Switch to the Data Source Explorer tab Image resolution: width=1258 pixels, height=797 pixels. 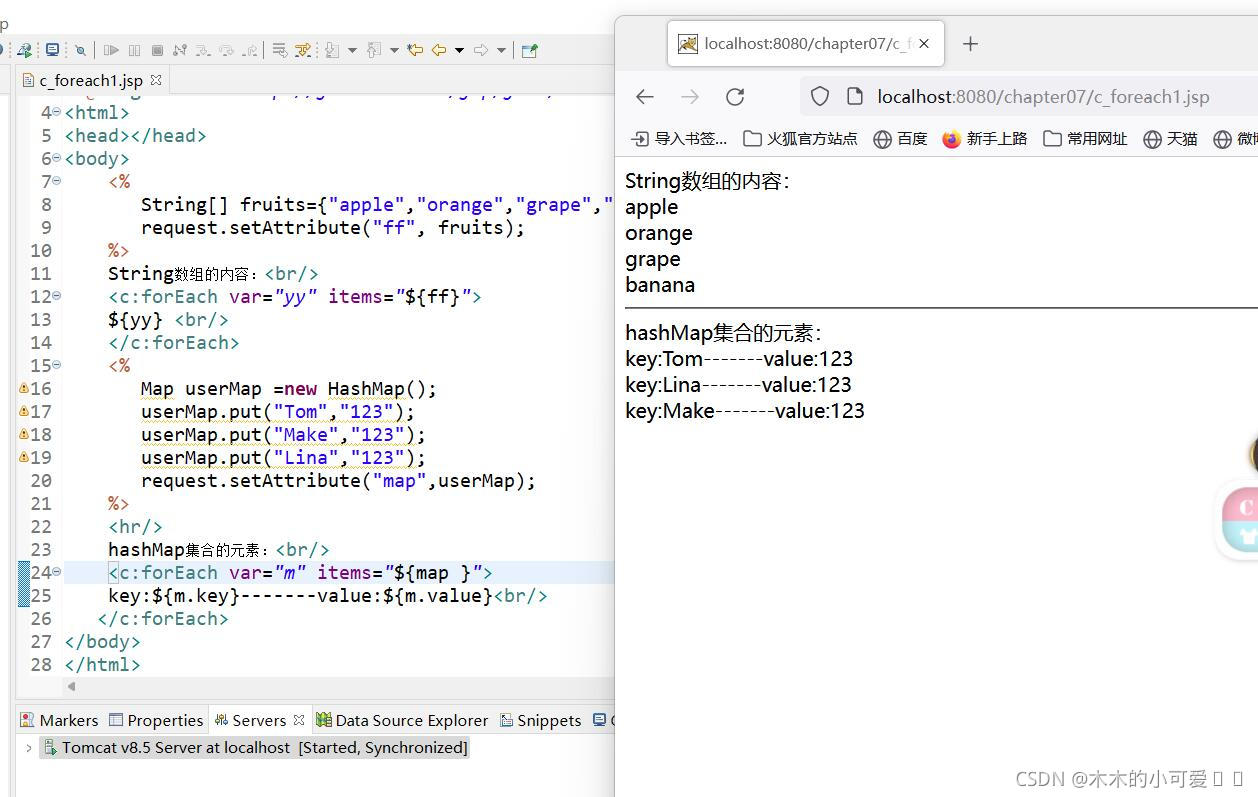point(410,719)
